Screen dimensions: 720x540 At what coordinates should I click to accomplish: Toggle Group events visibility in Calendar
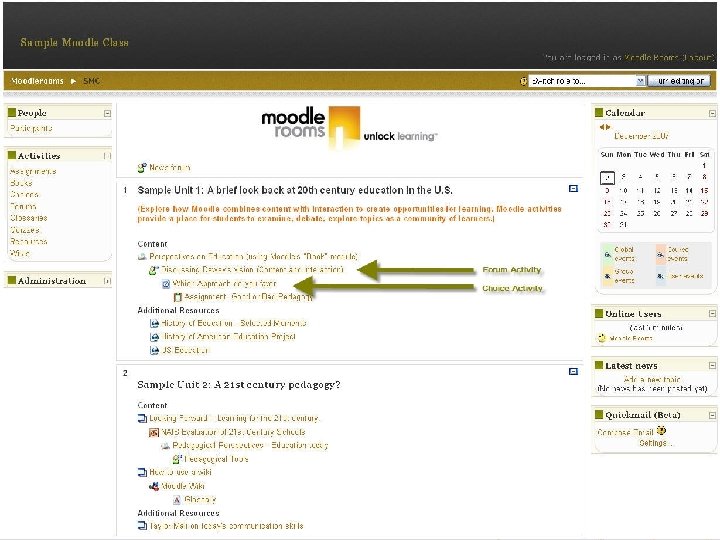(x=608, y=276)
